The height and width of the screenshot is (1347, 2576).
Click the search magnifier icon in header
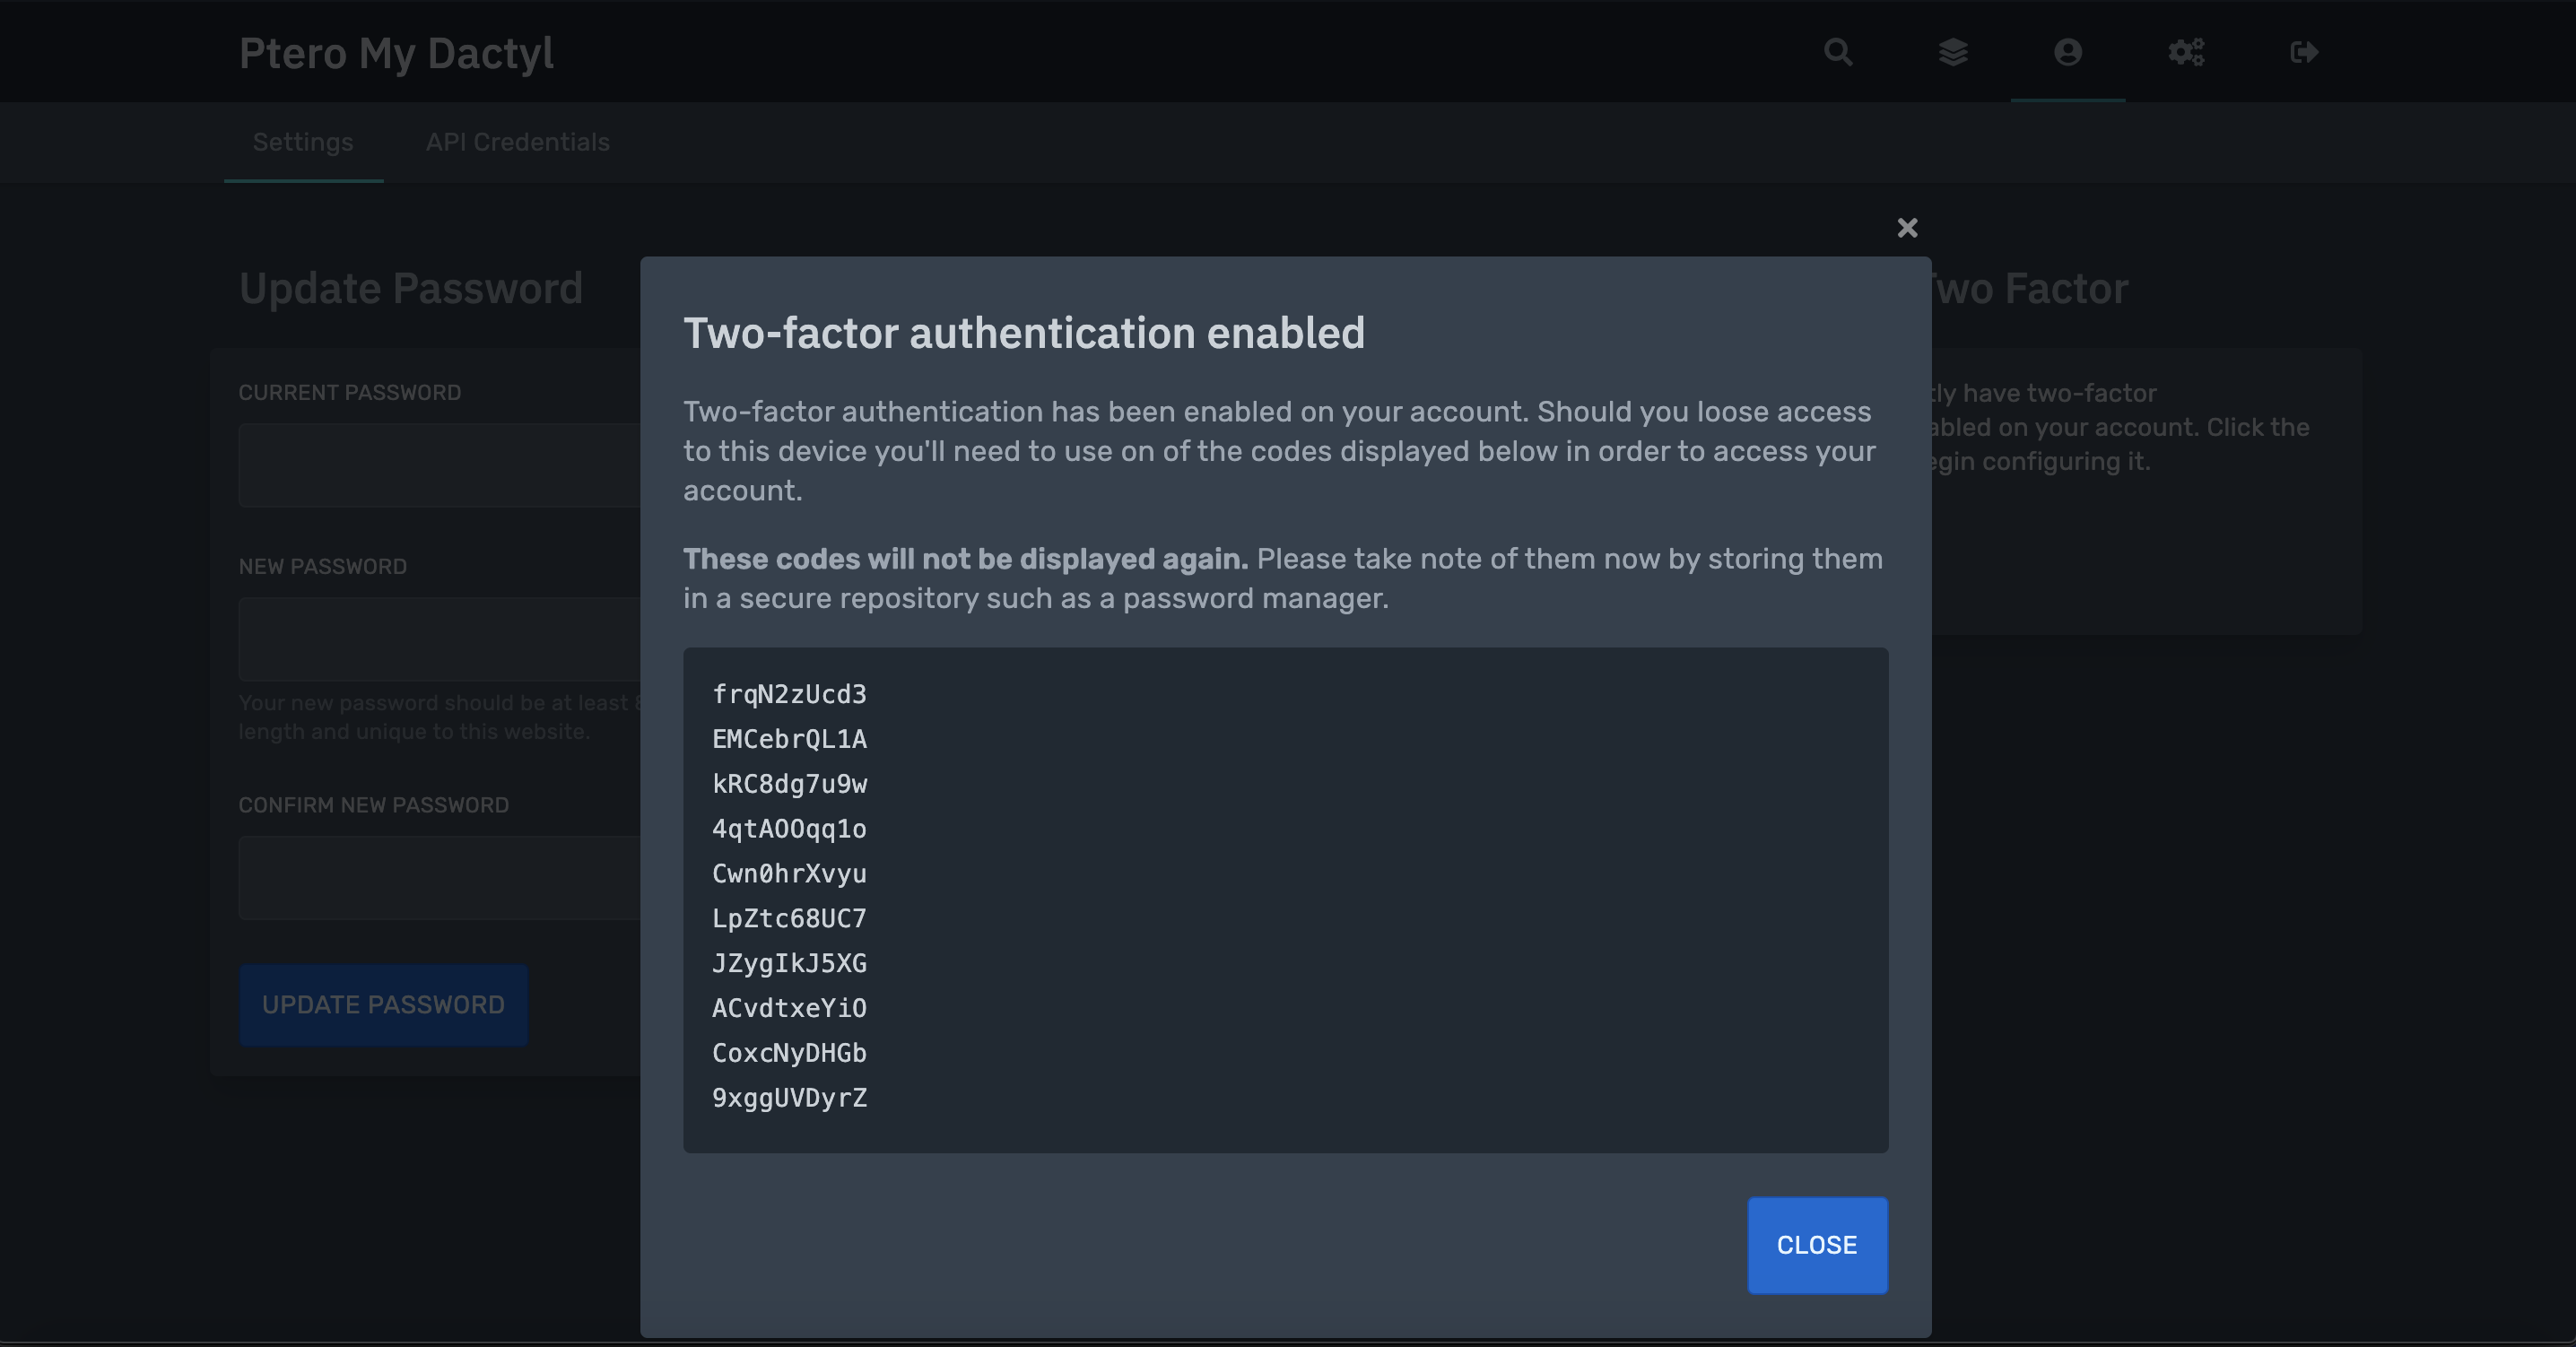pyautogui.click(x=1838, y=52)
